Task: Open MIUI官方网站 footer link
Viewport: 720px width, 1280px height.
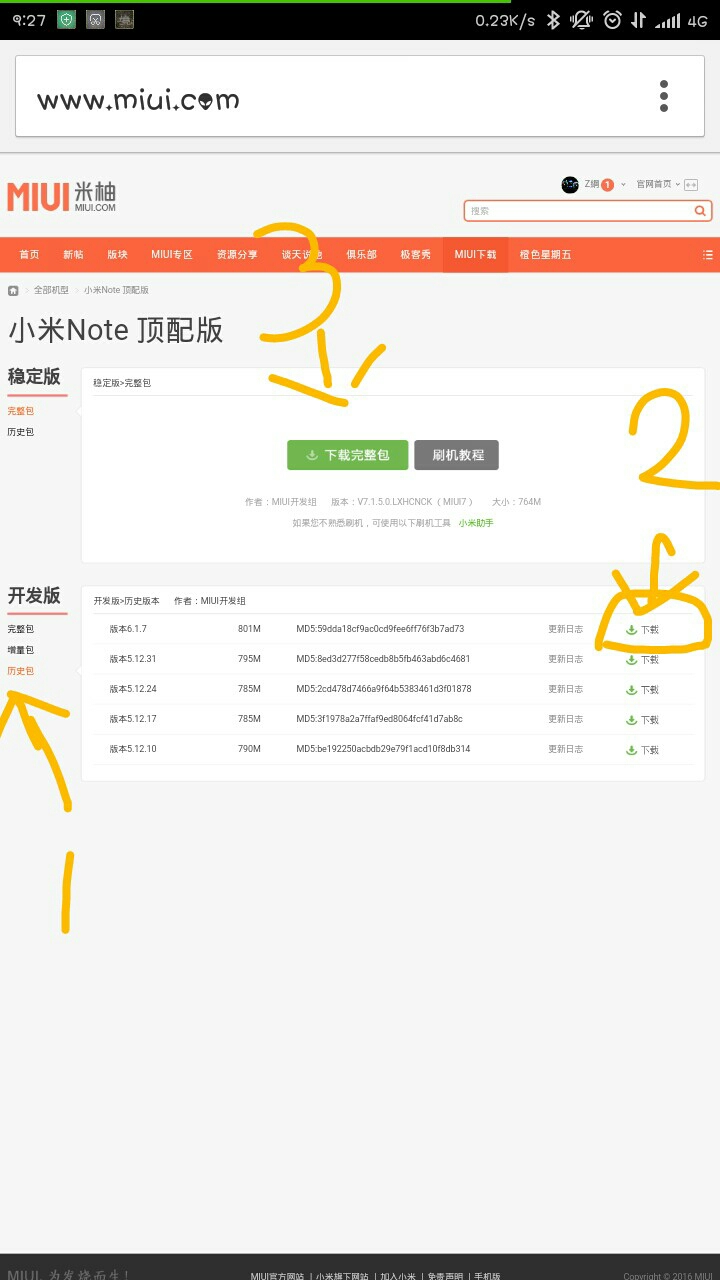Action: pos(277,1276)
